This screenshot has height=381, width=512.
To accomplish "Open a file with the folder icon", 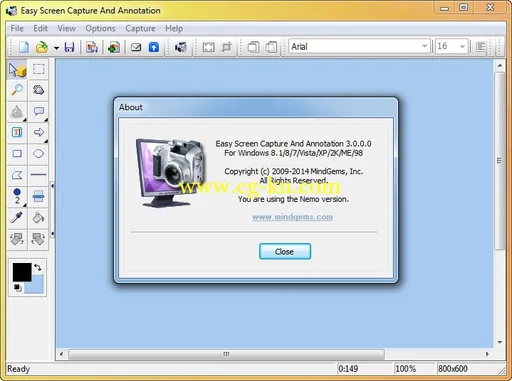I will 42,47.
